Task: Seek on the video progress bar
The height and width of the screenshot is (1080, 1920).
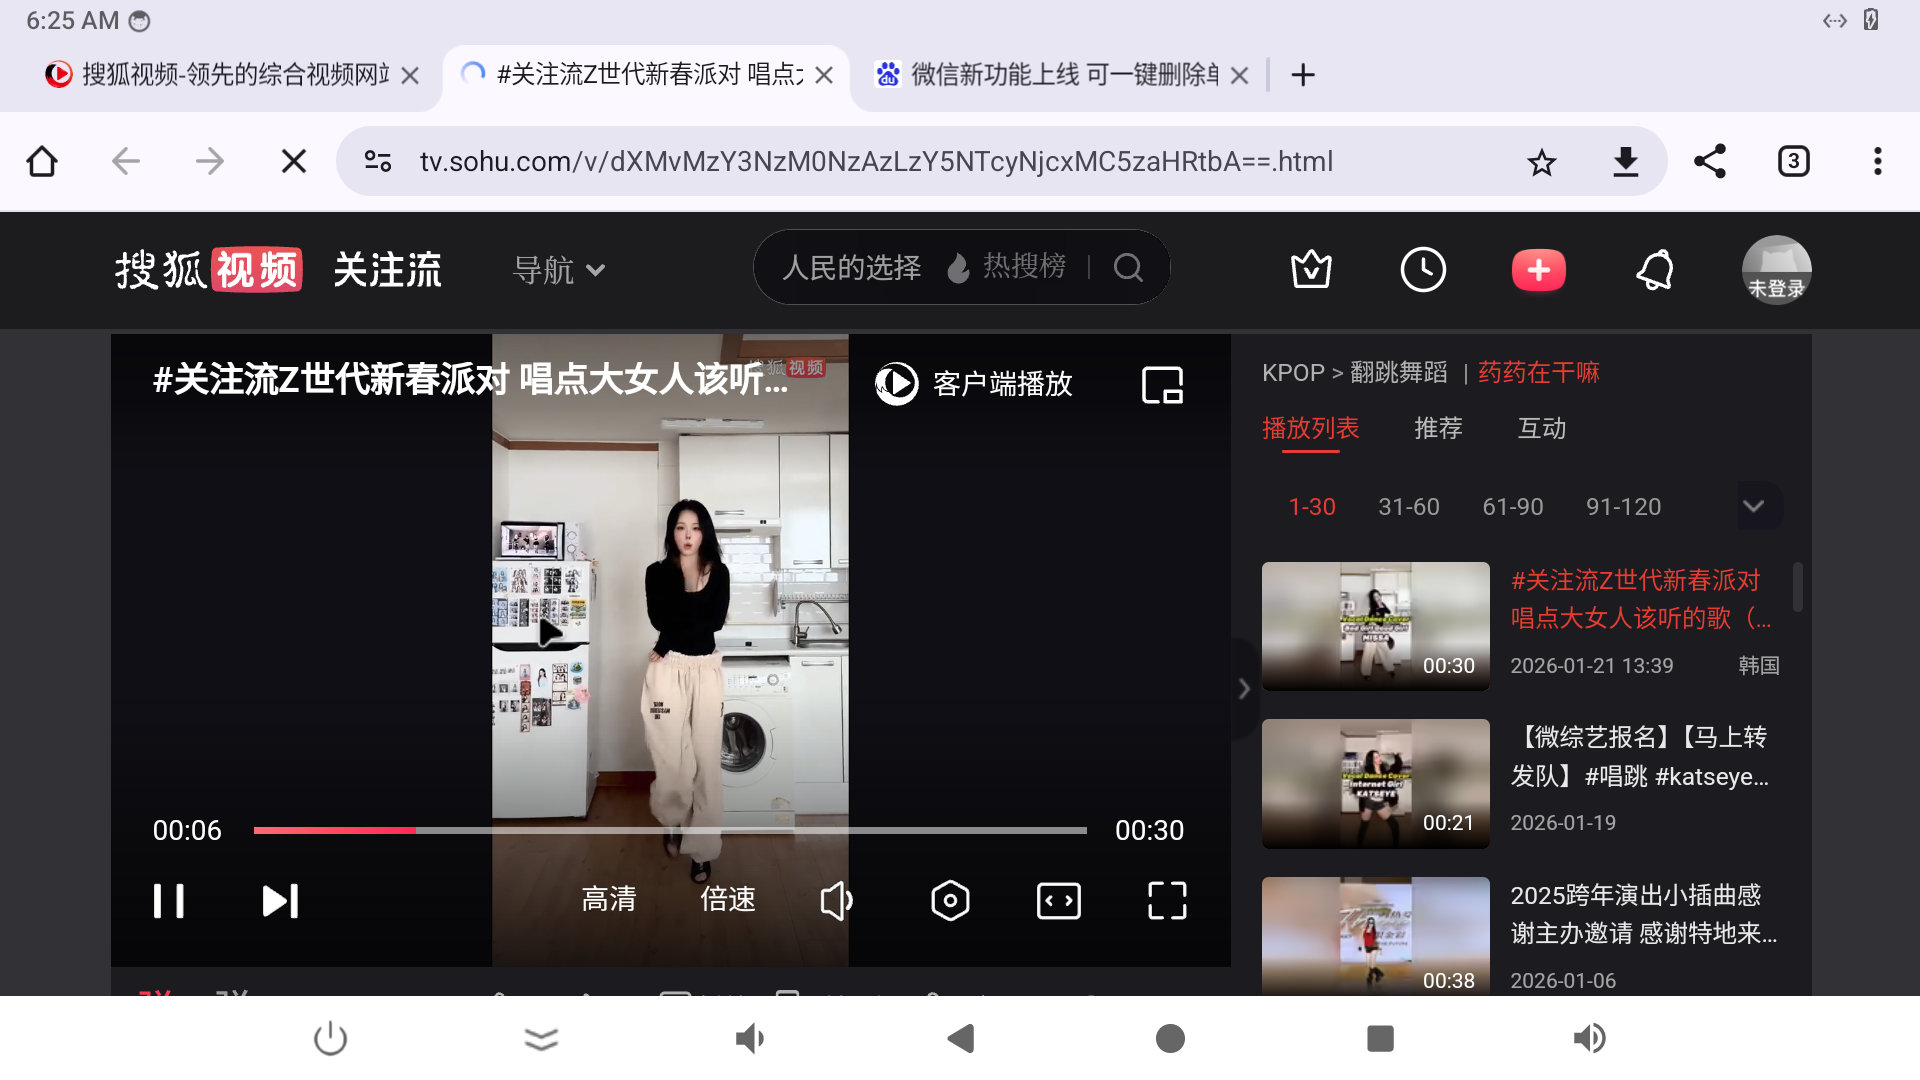Action: 670,830
